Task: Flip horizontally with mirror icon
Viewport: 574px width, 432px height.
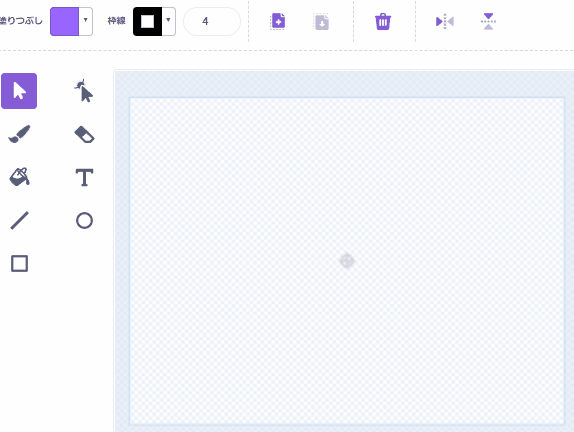Action: 445,21
